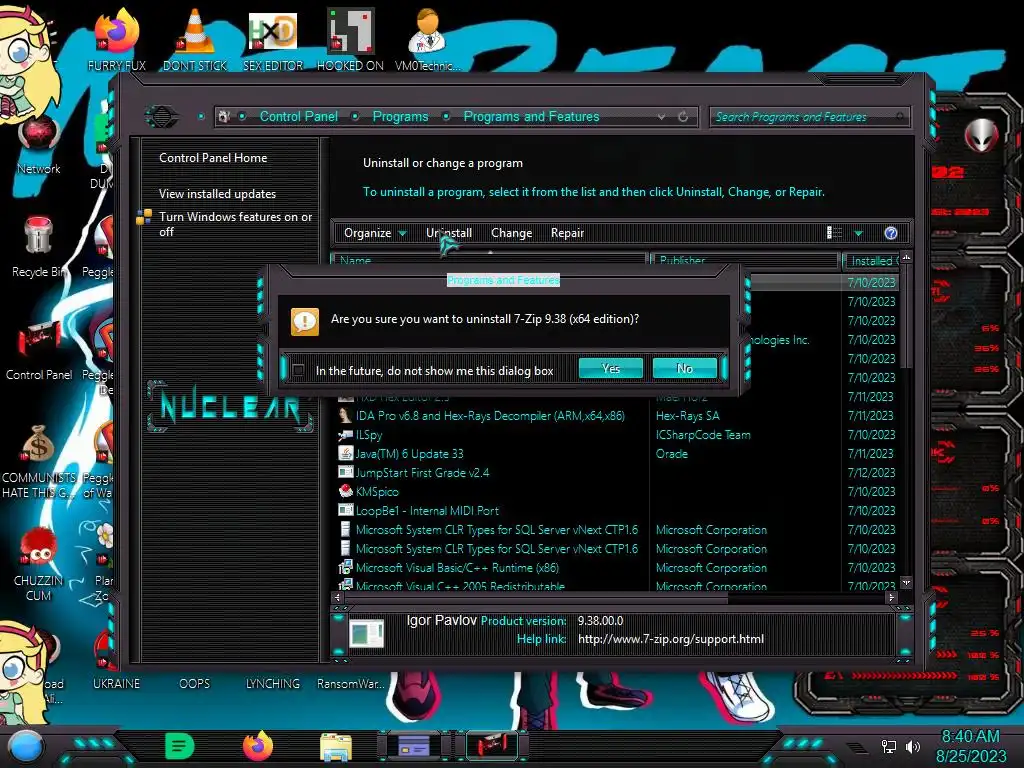
Task: Click the IDA Pro program icon in list
Action: pos(345,415)
